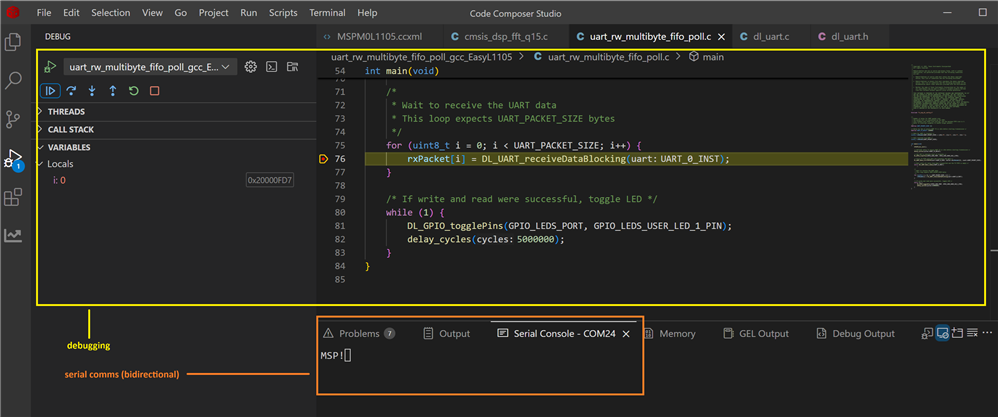This screenshot has width=998, height=417.
Task: Step out of current function
Action: [x=113, y=91]
